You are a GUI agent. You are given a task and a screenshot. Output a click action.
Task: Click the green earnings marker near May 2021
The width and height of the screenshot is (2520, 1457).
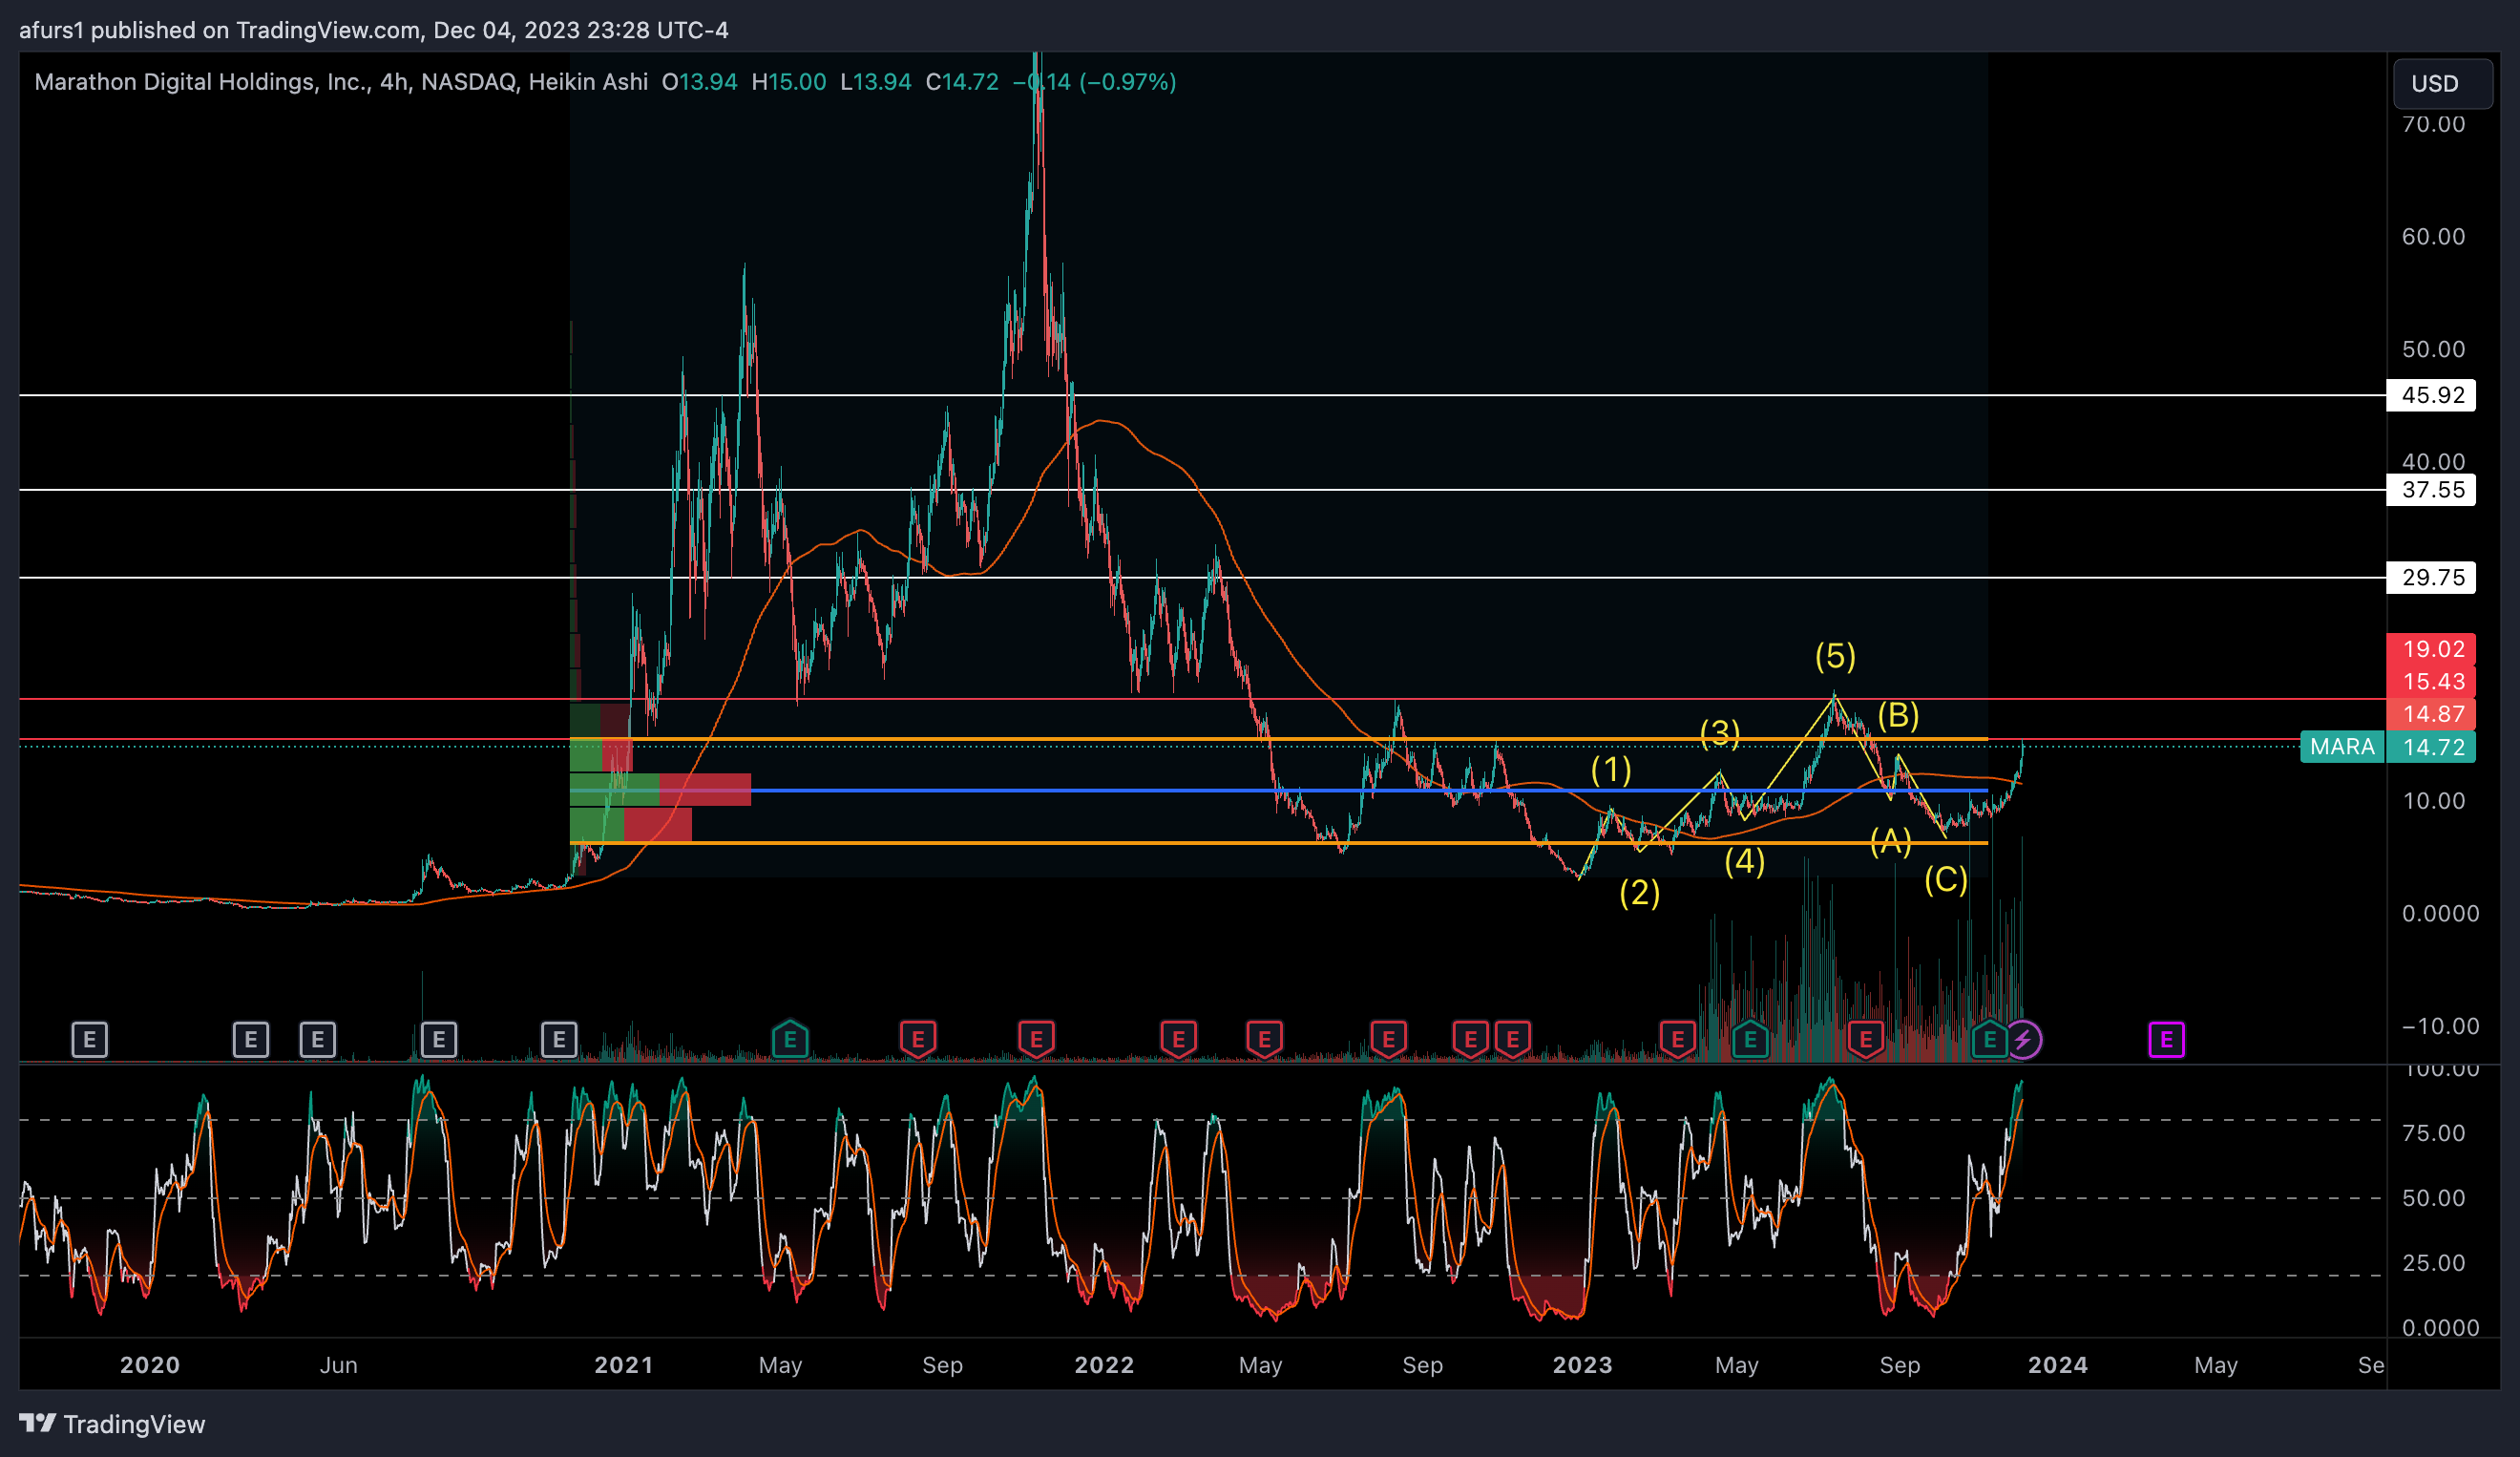pyautogui.click(x=790, y=1040)
